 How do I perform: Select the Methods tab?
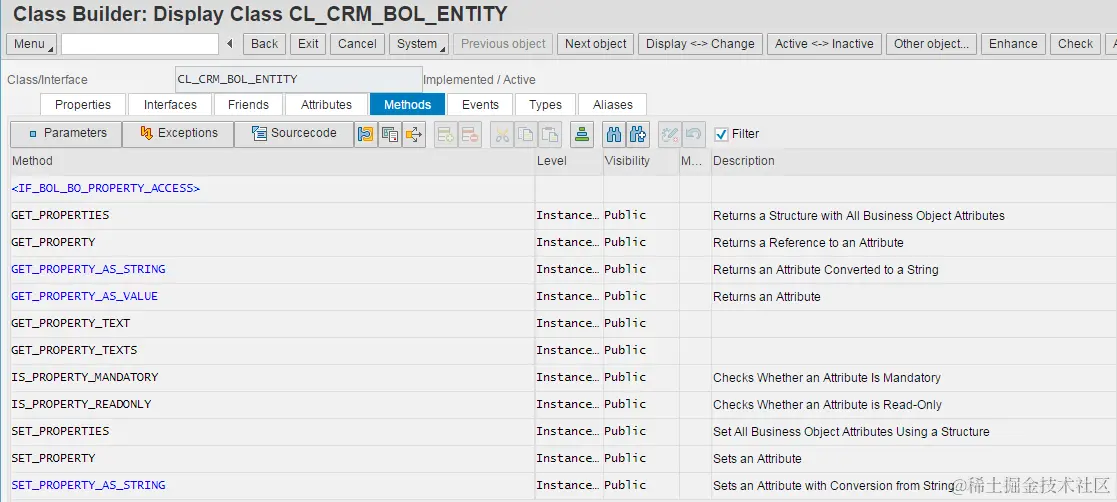pos(407,105)
